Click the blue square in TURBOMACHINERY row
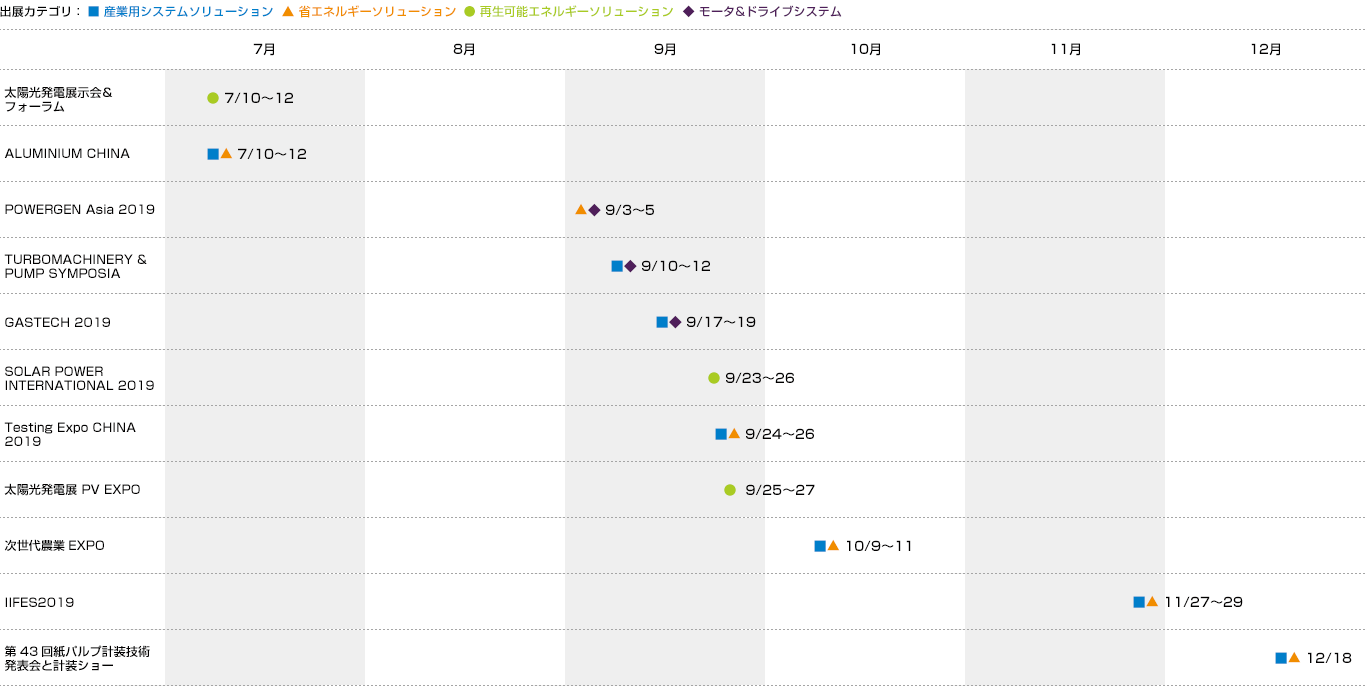The height and width of the screenshot is (686, 1365). [x=617, y=266]
